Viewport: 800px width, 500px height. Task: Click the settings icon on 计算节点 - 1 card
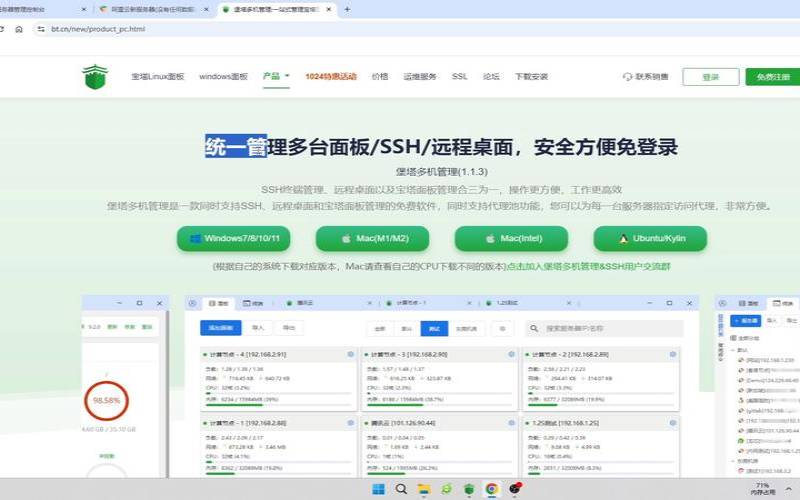tap(351, 423)
